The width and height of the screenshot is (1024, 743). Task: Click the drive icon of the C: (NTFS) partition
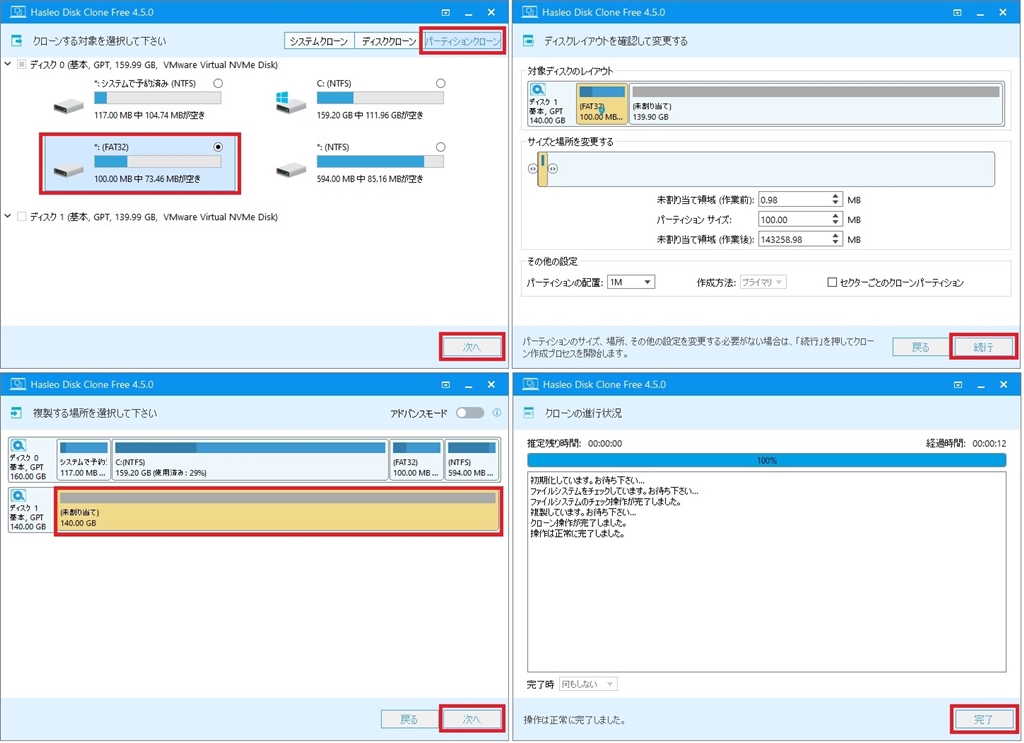tap(291, 103)
